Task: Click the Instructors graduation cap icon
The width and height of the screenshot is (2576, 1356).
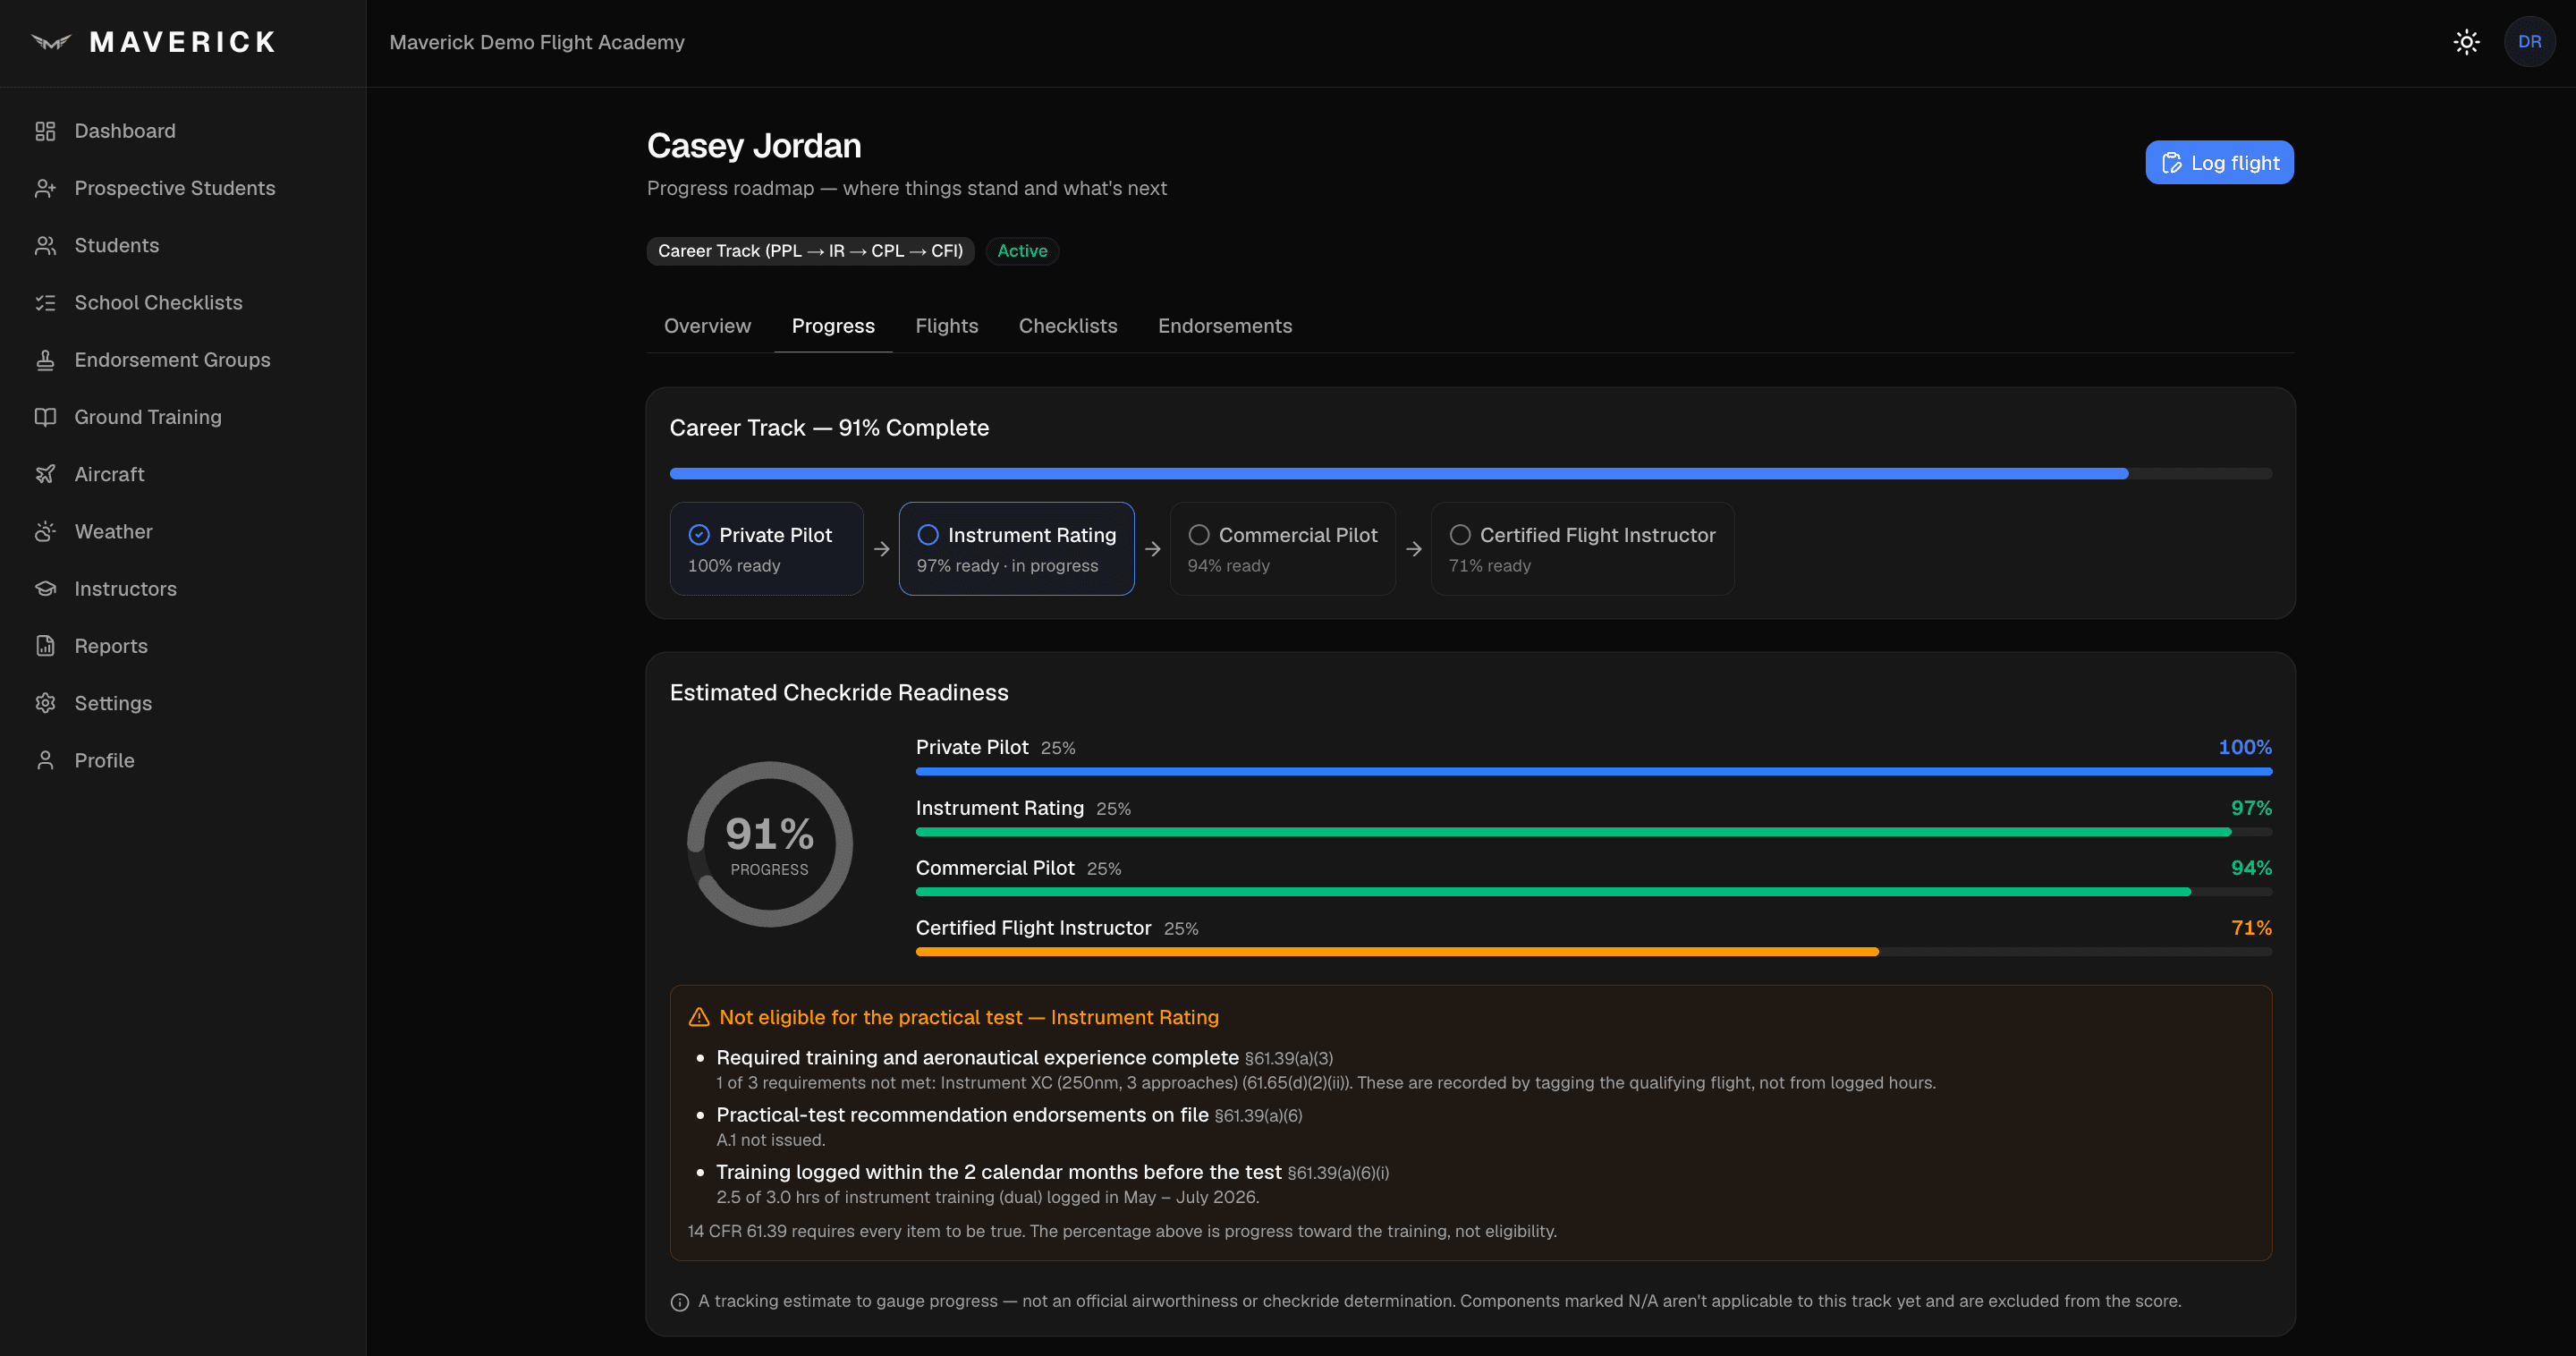Action: [45, 588]
